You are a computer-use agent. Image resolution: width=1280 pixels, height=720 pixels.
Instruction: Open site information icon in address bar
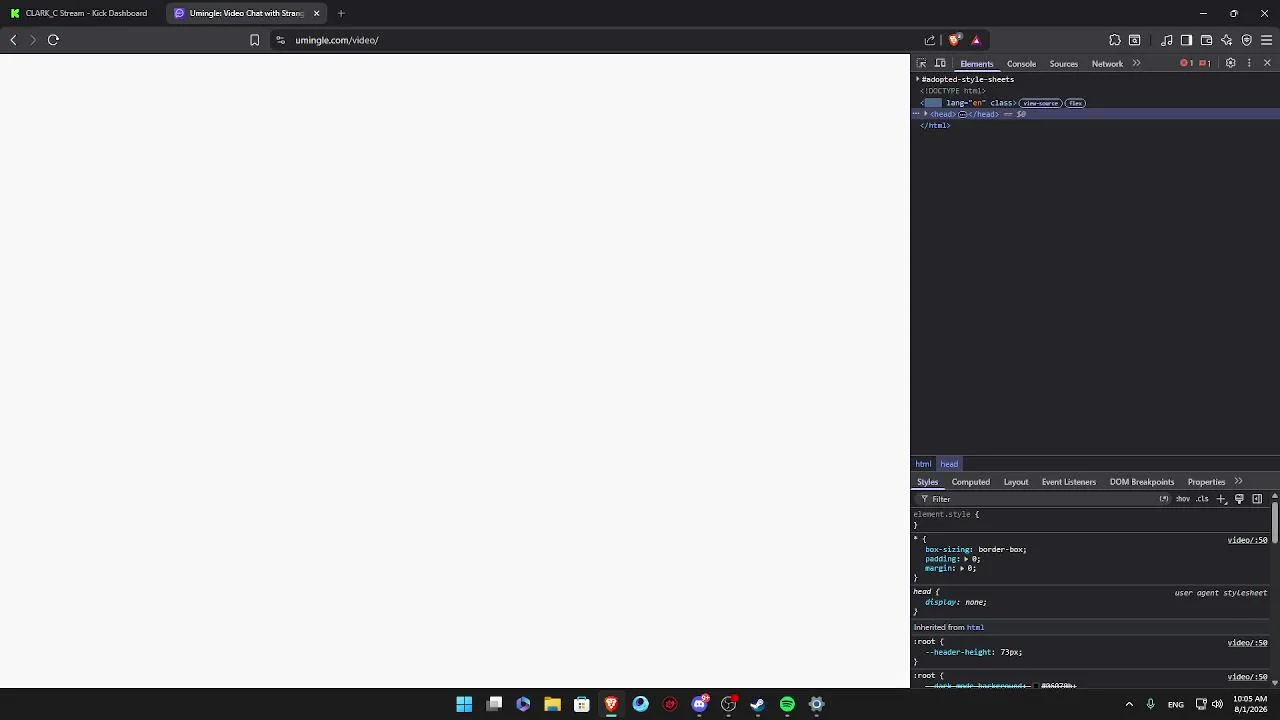[280, 40]
